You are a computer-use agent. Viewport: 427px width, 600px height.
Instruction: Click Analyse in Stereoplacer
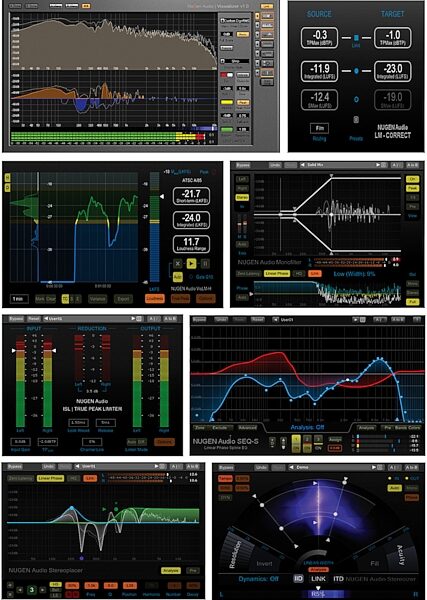point(171,571)
